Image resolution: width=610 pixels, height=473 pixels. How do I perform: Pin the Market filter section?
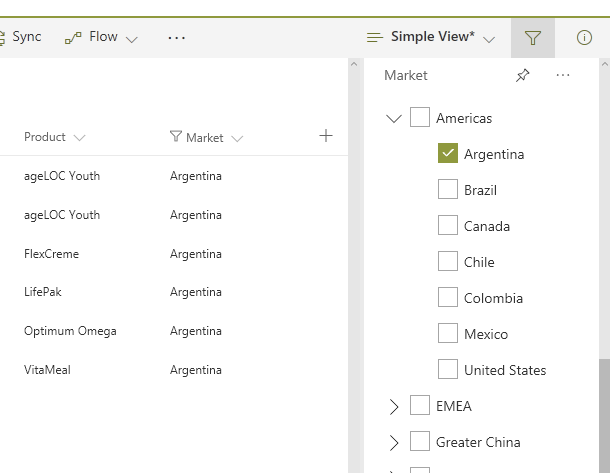tap(522, 76)
